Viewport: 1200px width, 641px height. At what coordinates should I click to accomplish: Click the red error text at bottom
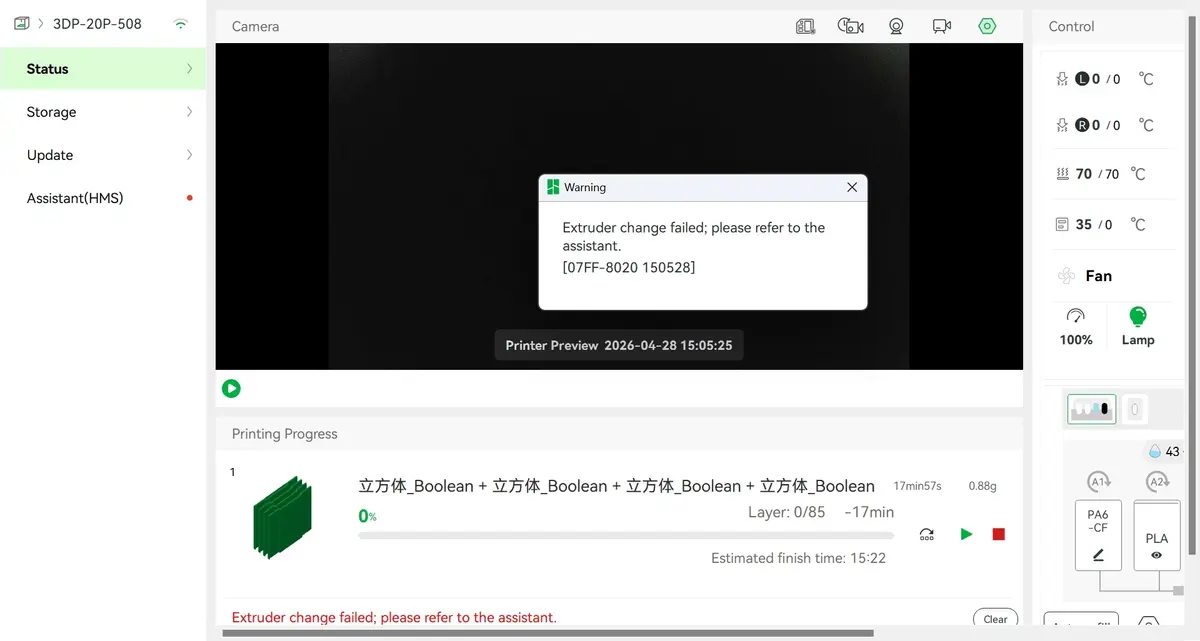point(394,617)
